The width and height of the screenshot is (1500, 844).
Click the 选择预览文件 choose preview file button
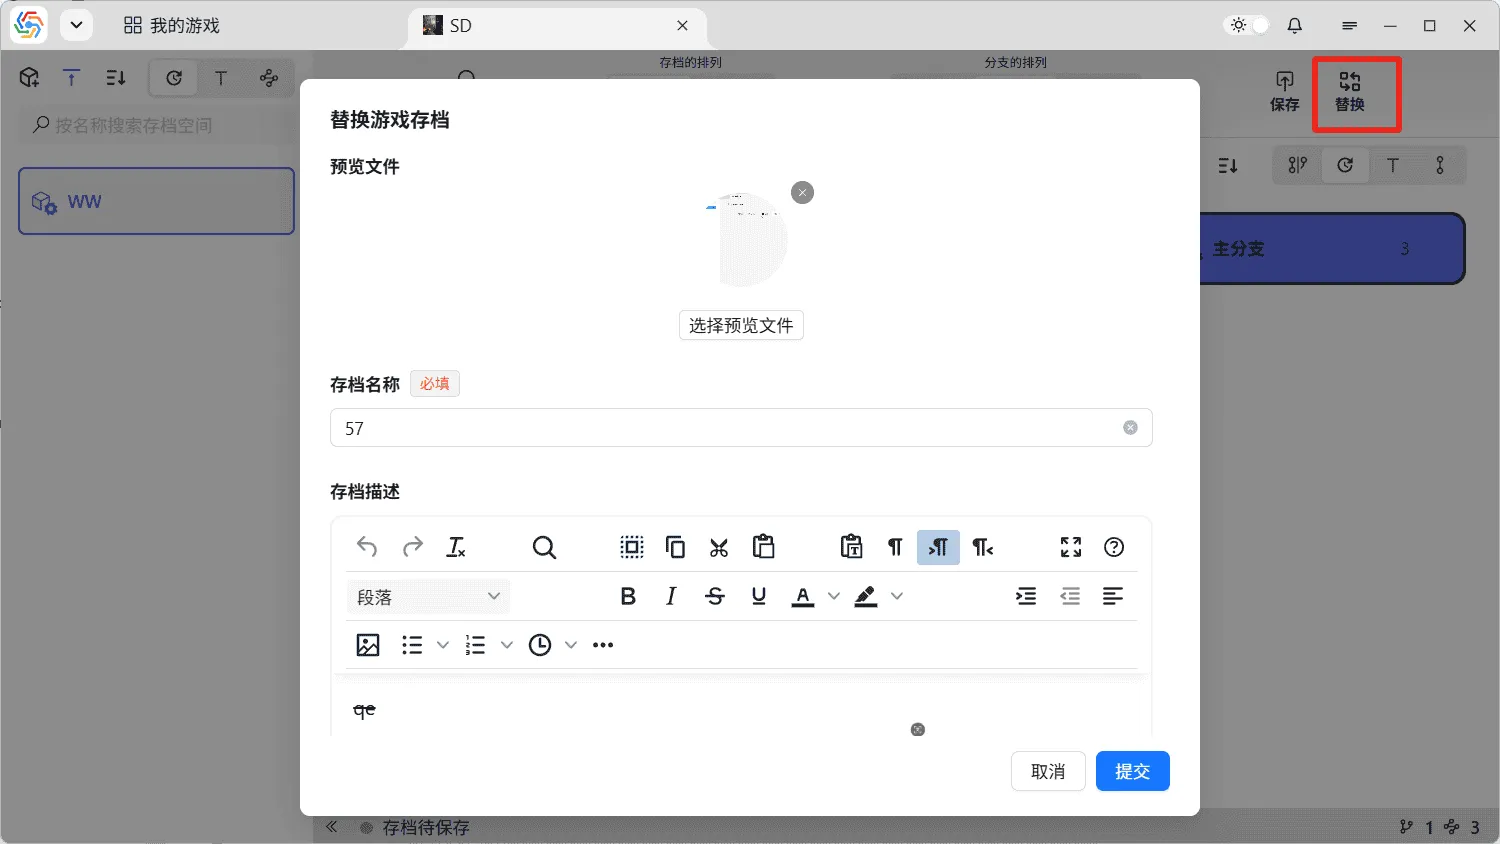[x=741, y=325]
